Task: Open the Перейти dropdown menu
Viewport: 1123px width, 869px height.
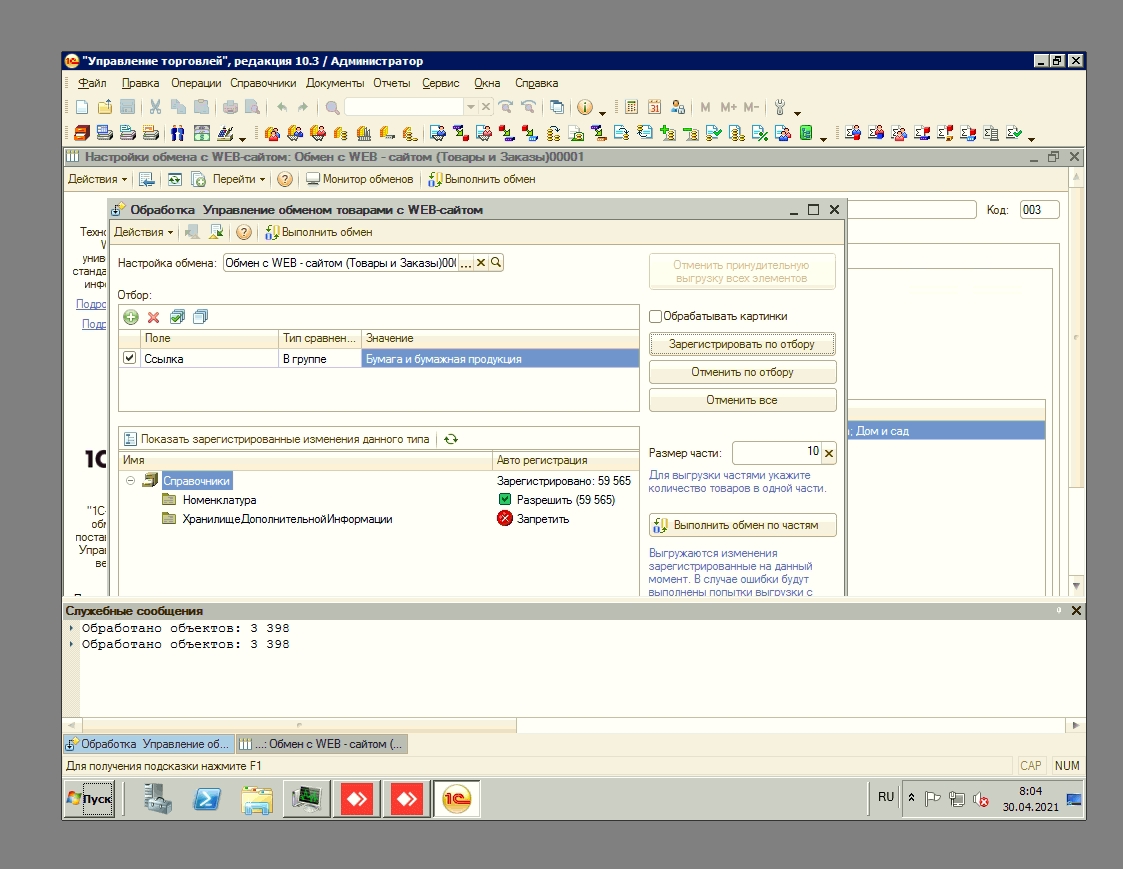Action: click(238, 179)
